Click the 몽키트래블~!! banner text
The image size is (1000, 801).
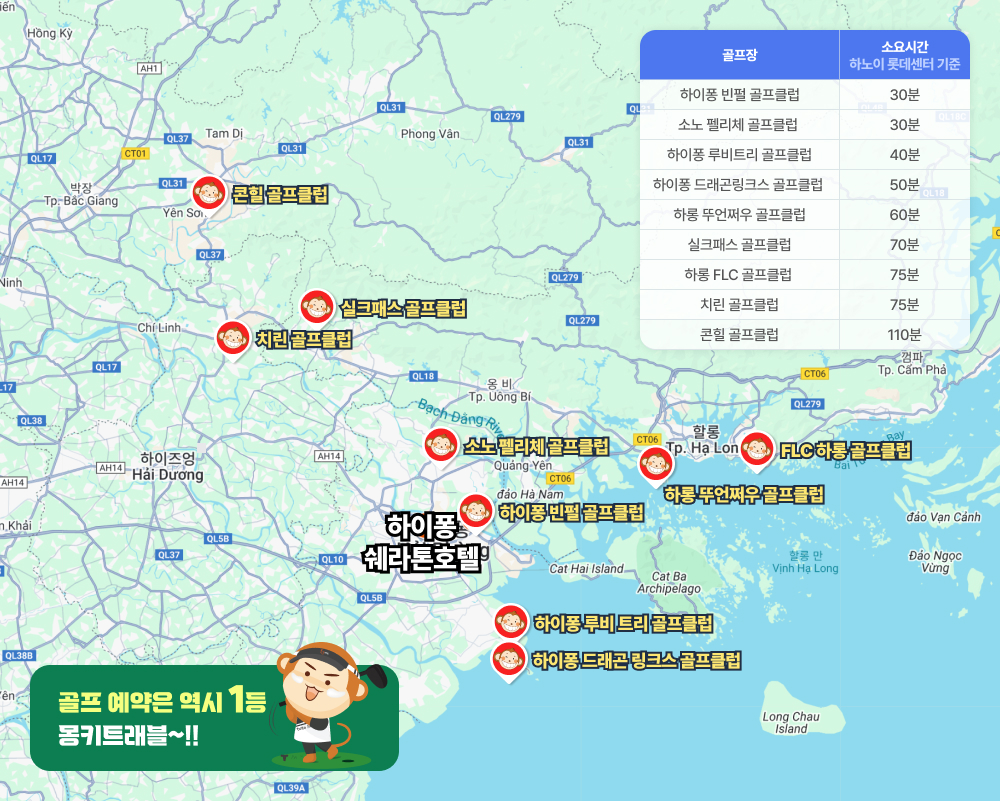[128, 735]
